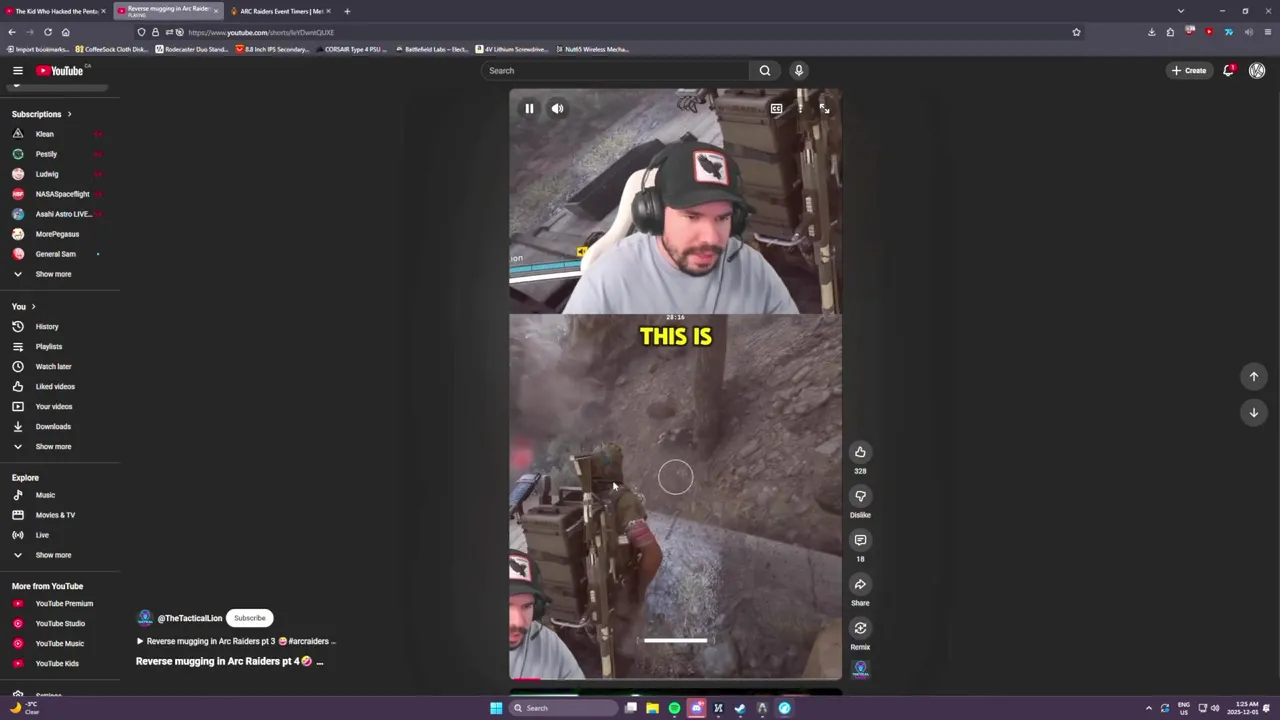Image resolution: width=1280 pixels, height=720 pixels.
Task: Open General Sam channel
Action: pyautogui.click(x=56, y=254)
